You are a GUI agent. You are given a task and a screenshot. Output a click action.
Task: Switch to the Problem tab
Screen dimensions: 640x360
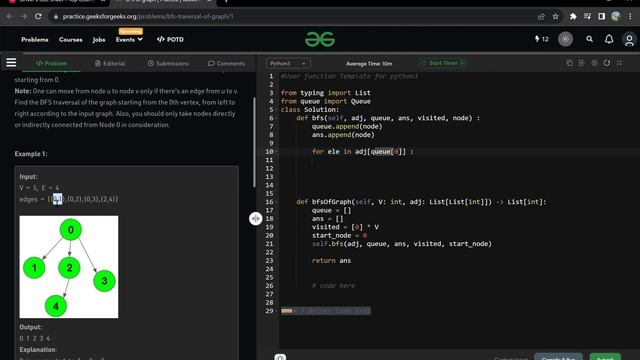point(51,63)
